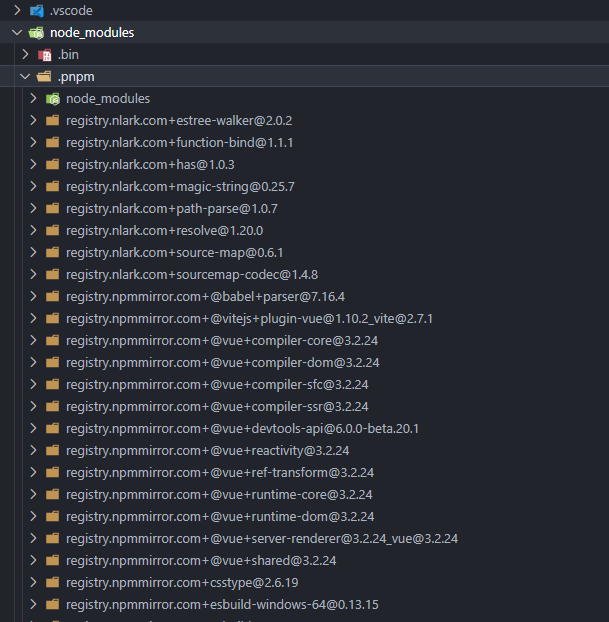This screenshot has width=609, height=622.
Task: Select the @vue+compiler-core@3.2.24 label
Action: (x=222, y=341)
